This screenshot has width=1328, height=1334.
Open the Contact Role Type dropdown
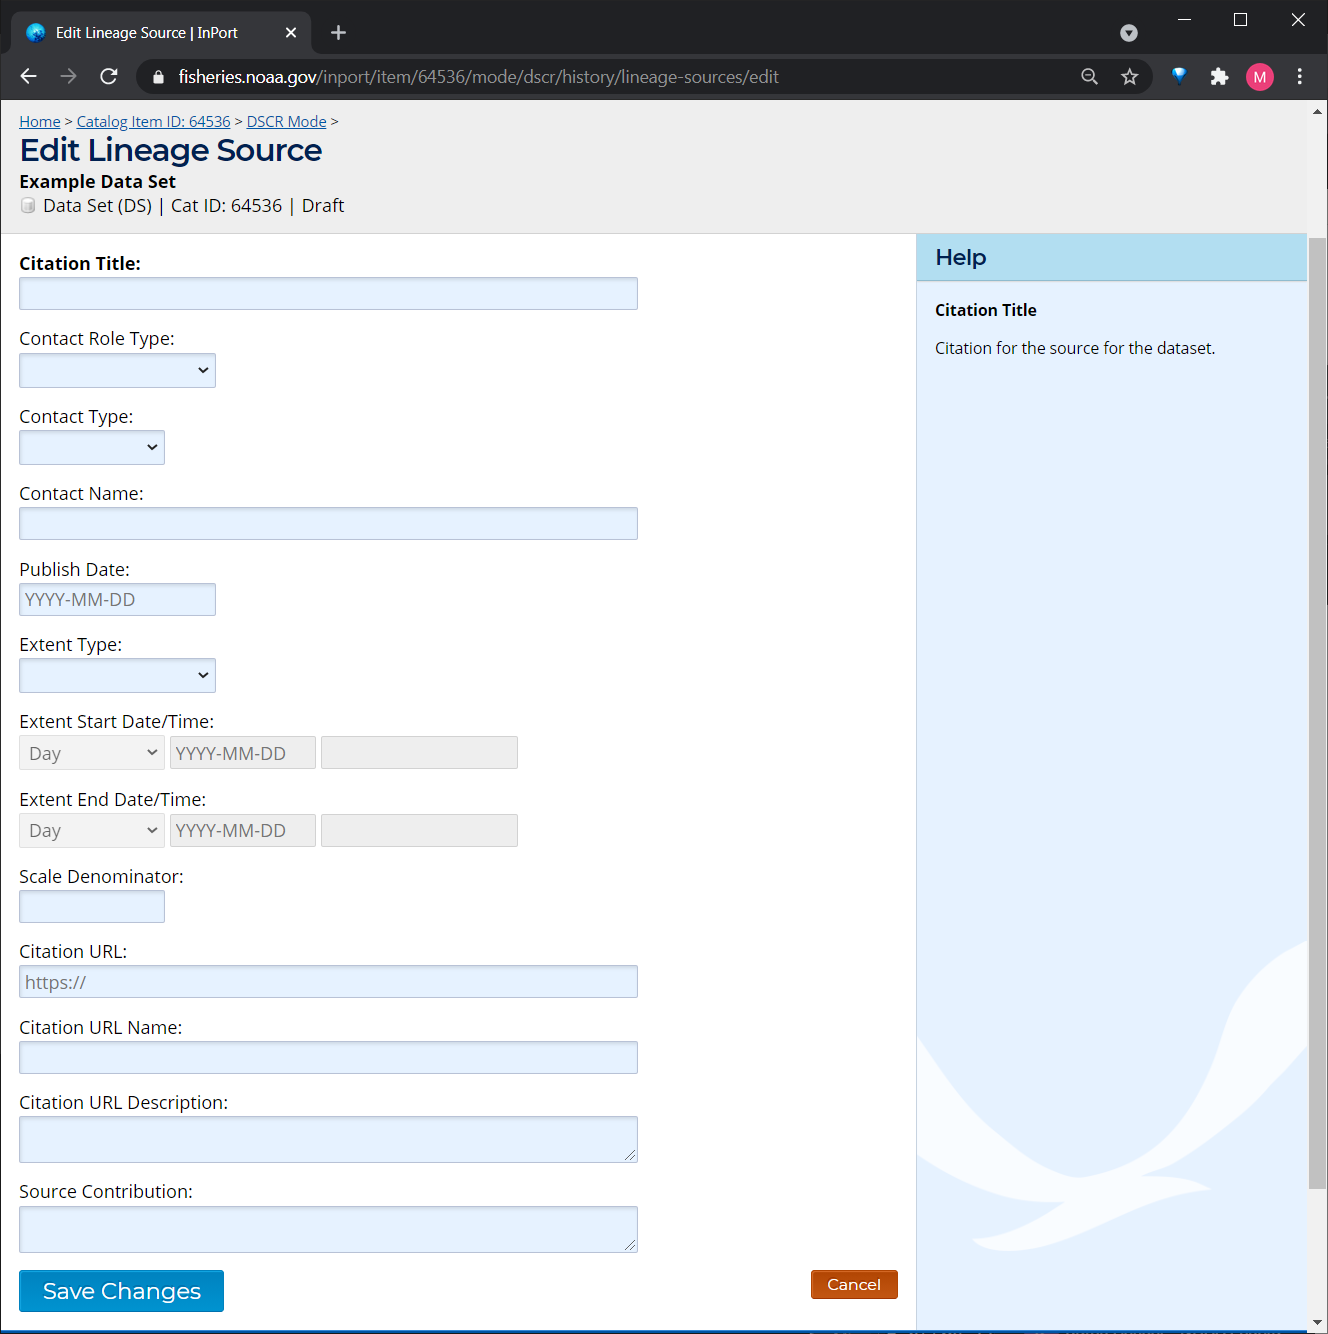(x=117, y=370)
